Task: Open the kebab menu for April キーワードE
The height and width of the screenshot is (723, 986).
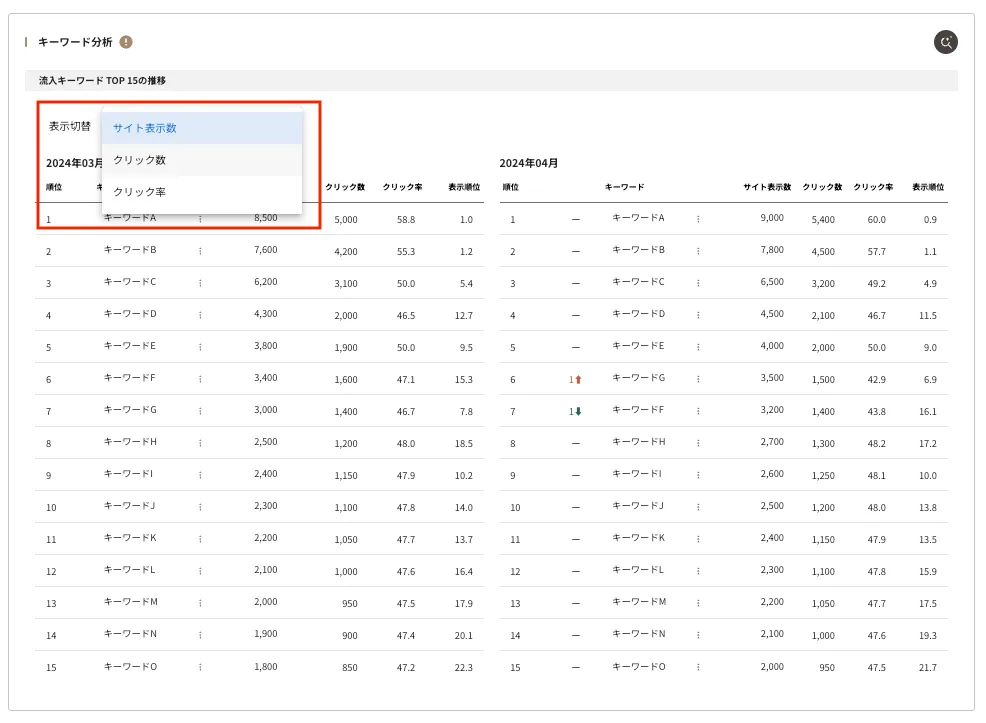Action: tap(698, 347)
